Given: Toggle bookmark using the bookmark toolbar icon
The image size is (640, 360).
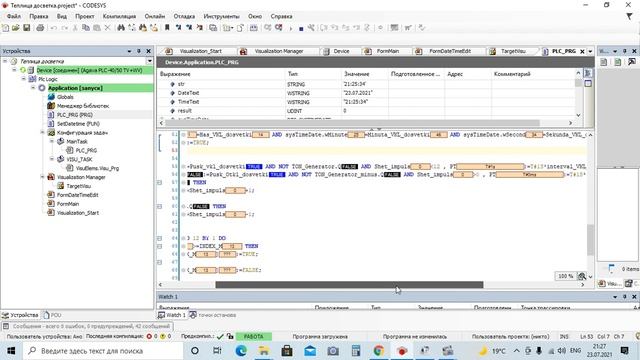Looking at the screenshot, I should pos(167,28).
